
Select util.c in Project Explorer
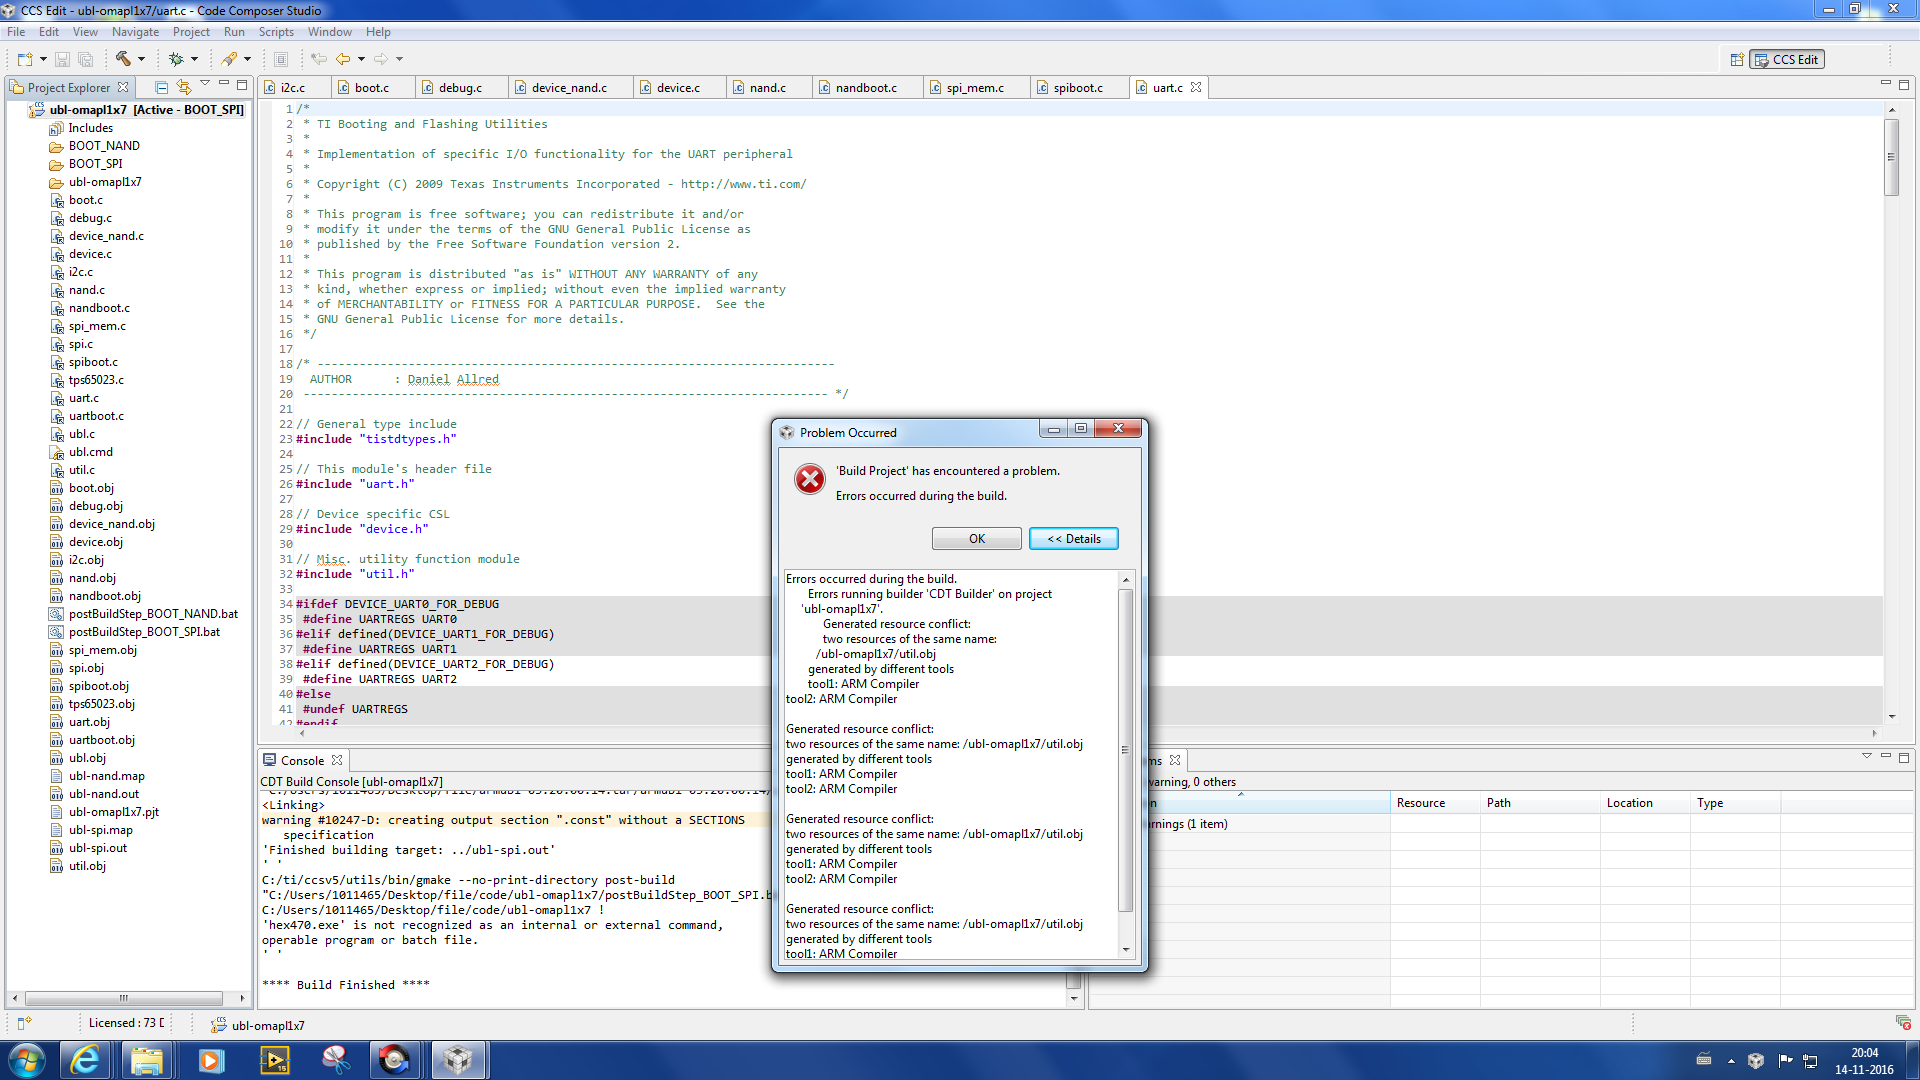click(82, 470)
